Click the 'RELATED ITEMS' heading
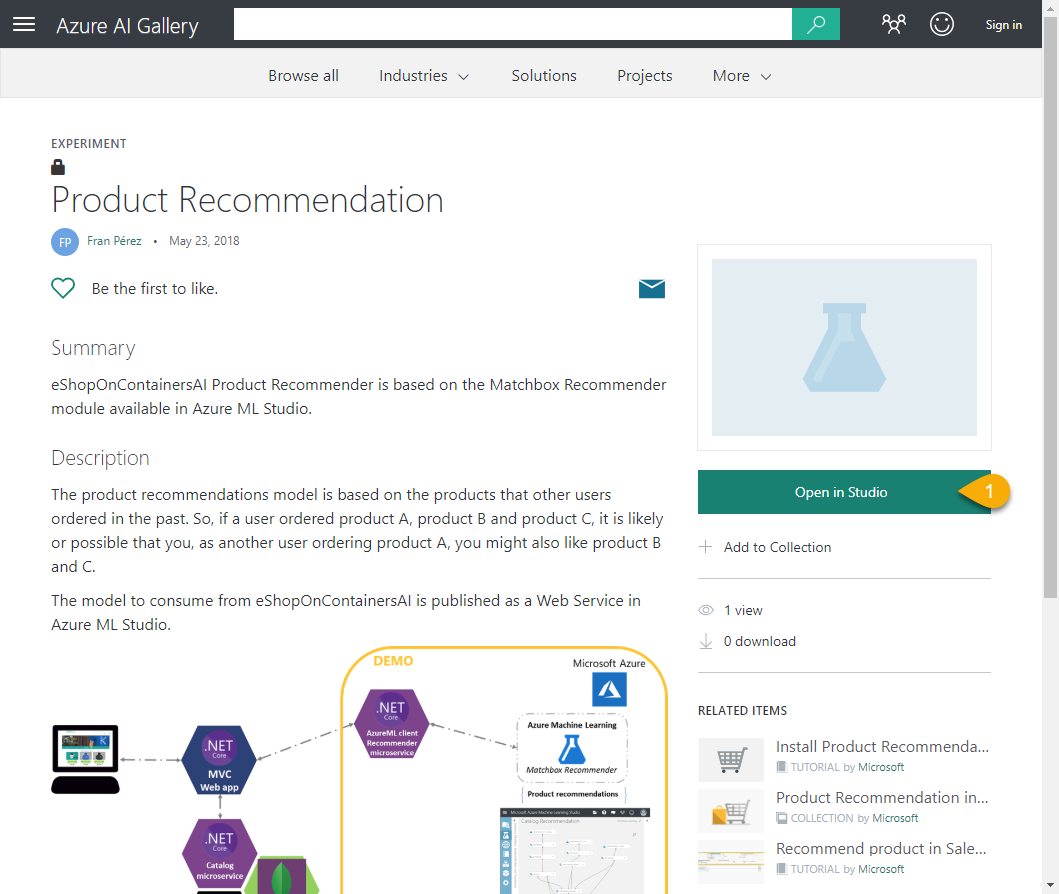This screenshot has width=1059, height=894. pos(742,710)
